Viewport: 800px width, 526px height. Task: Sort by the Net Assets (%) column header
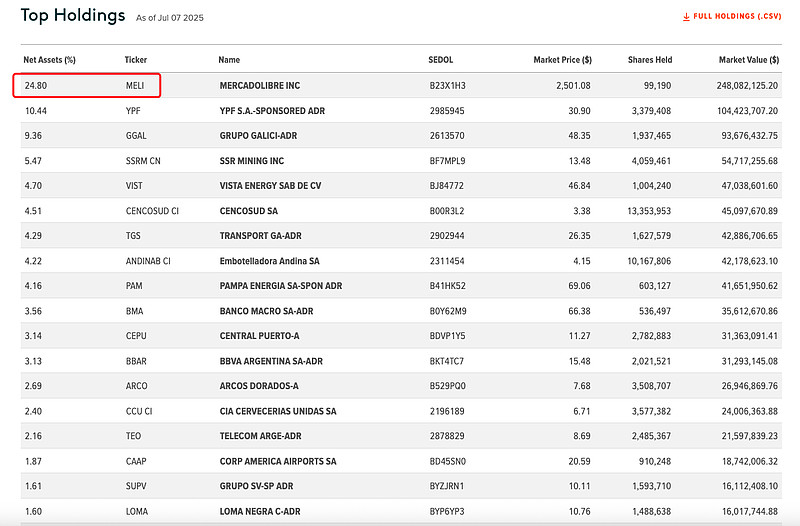coord(49,60)
